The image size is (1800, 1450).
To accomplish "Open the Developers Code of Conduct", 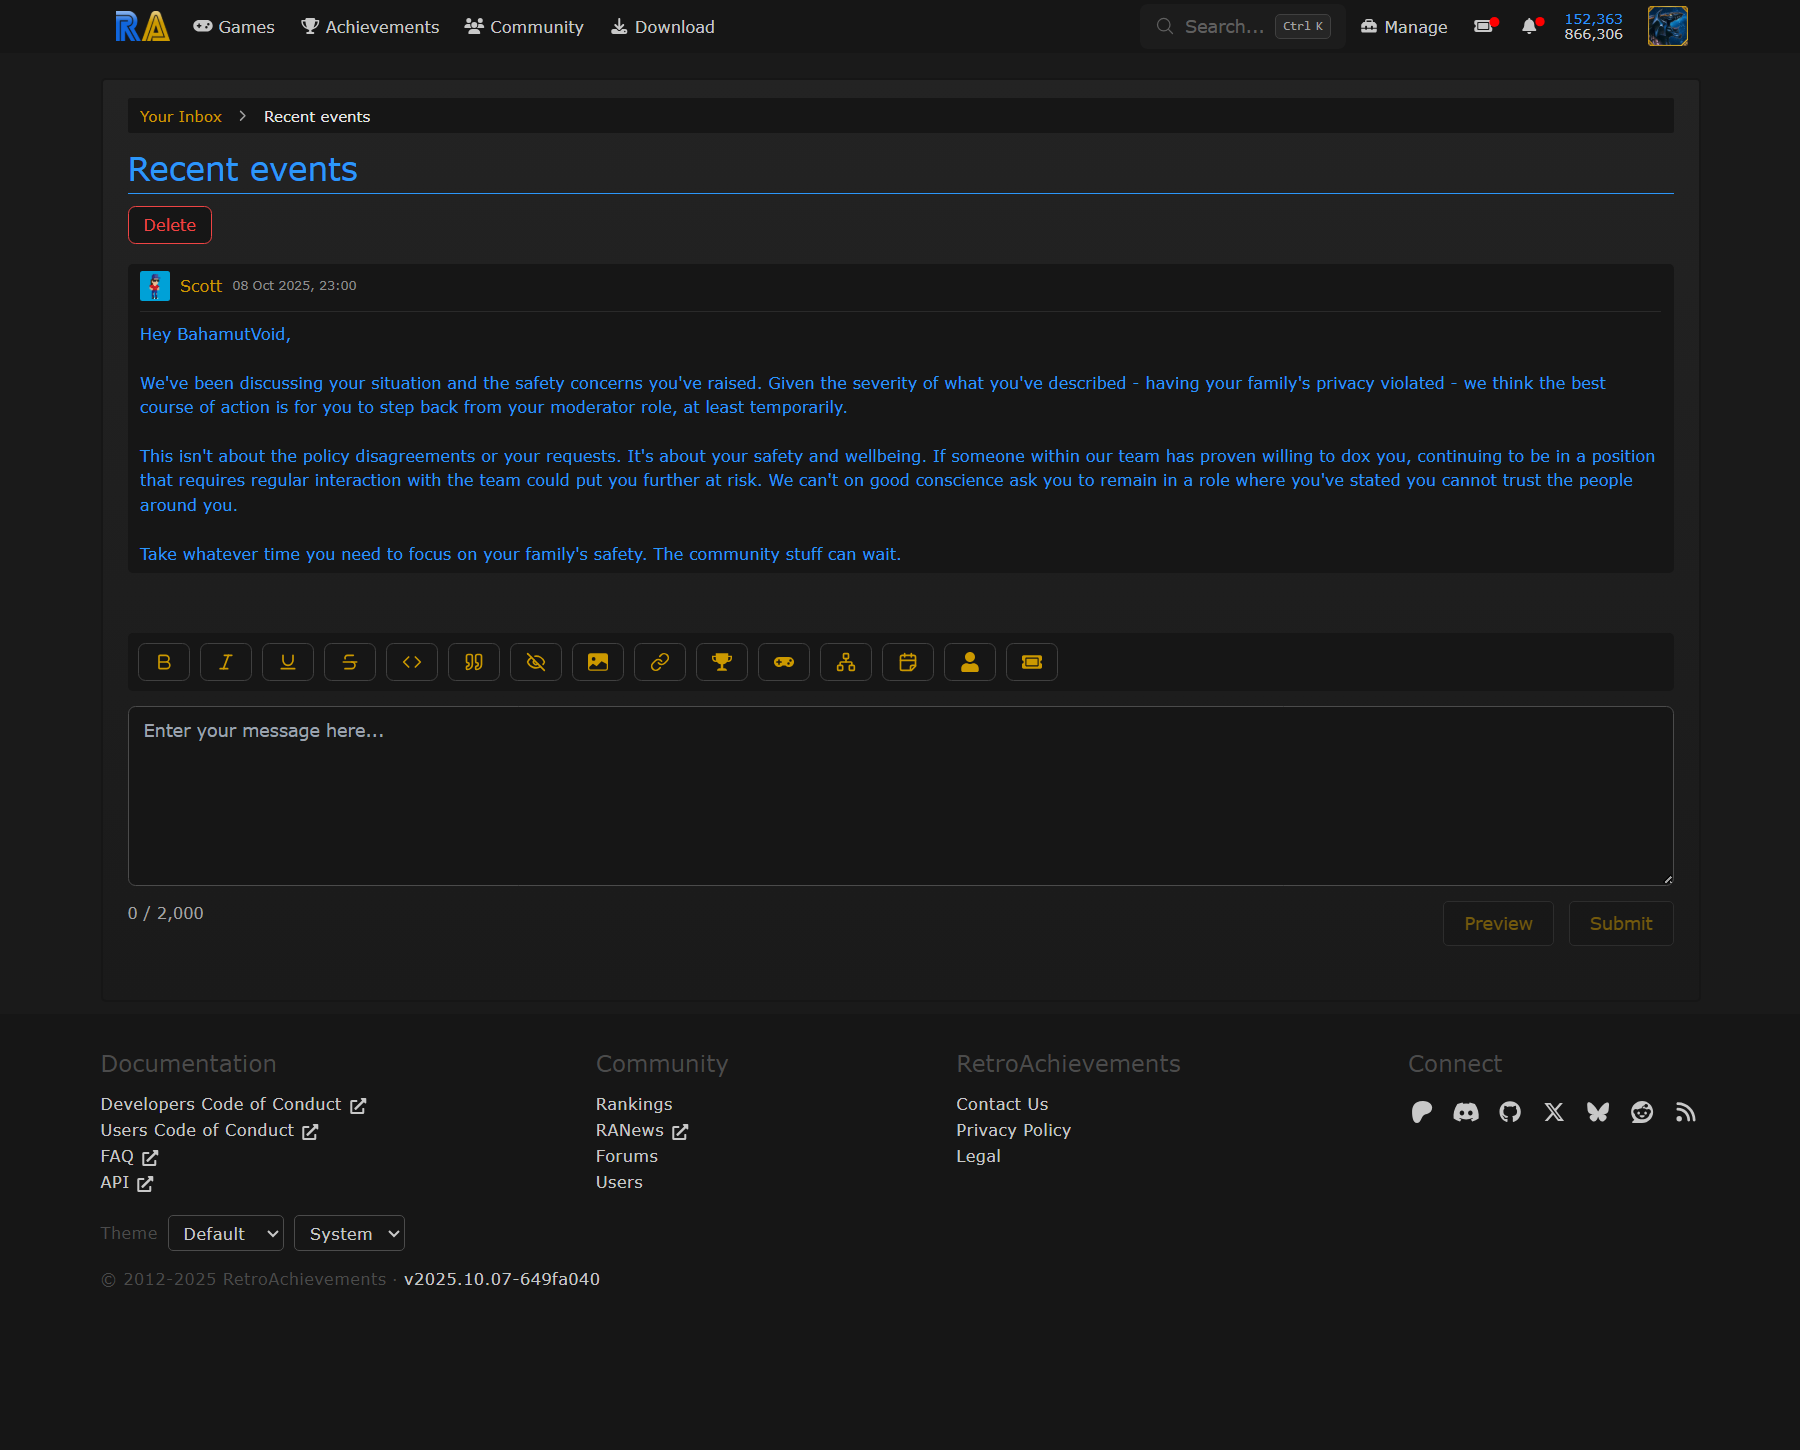I will tap(233, 1104).
